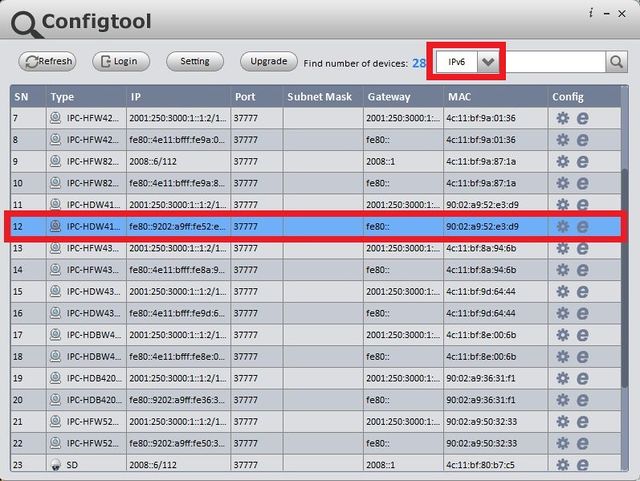Click the Login button
640x481 pixels.
coord(121,61)
